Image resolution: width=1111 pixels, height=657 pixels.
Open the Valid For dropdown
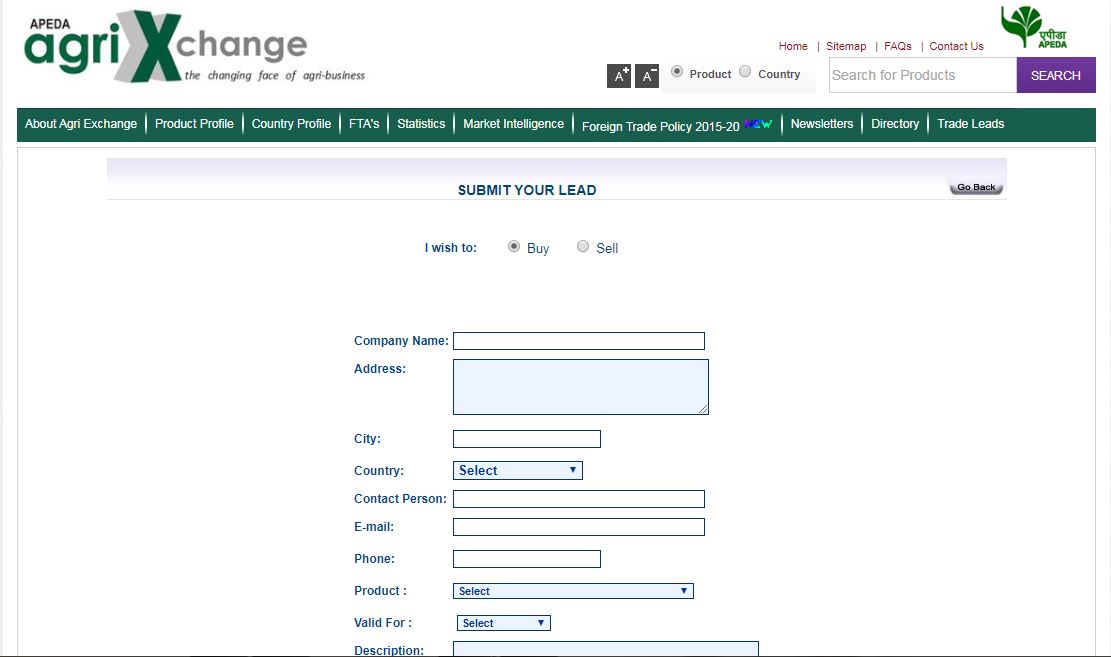pyautogui.click(x=503, y=622)
